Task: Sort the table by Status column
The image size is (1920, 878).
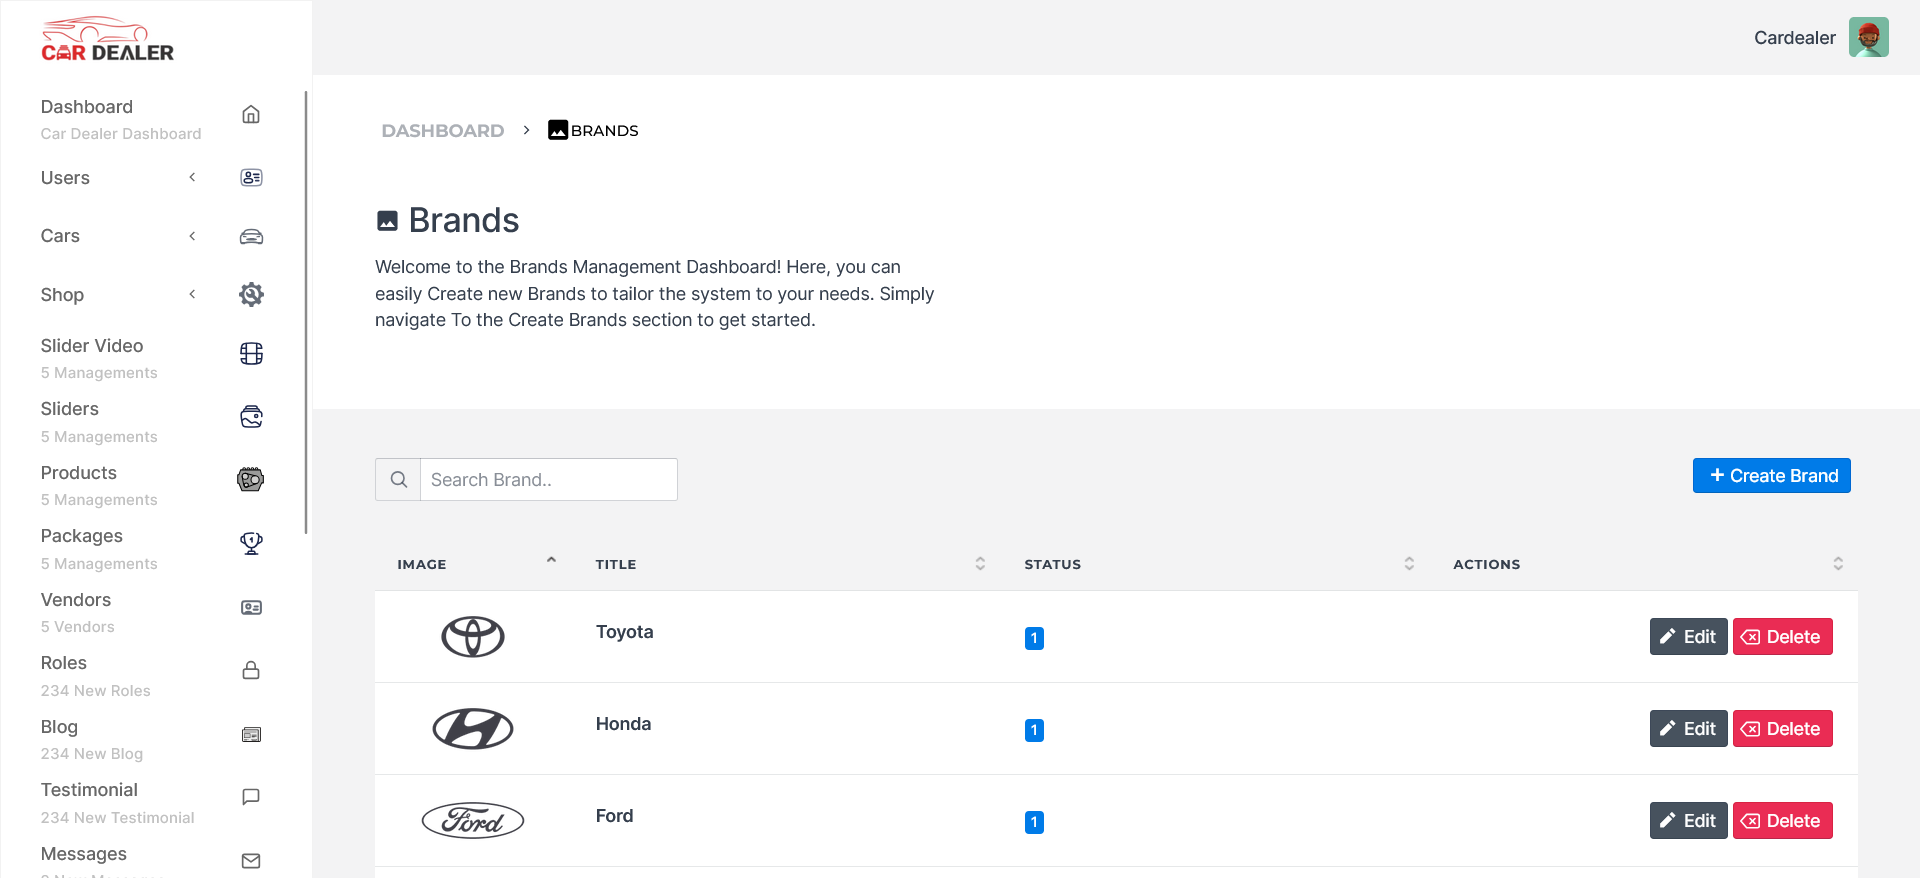Action: click(1409, 564)
